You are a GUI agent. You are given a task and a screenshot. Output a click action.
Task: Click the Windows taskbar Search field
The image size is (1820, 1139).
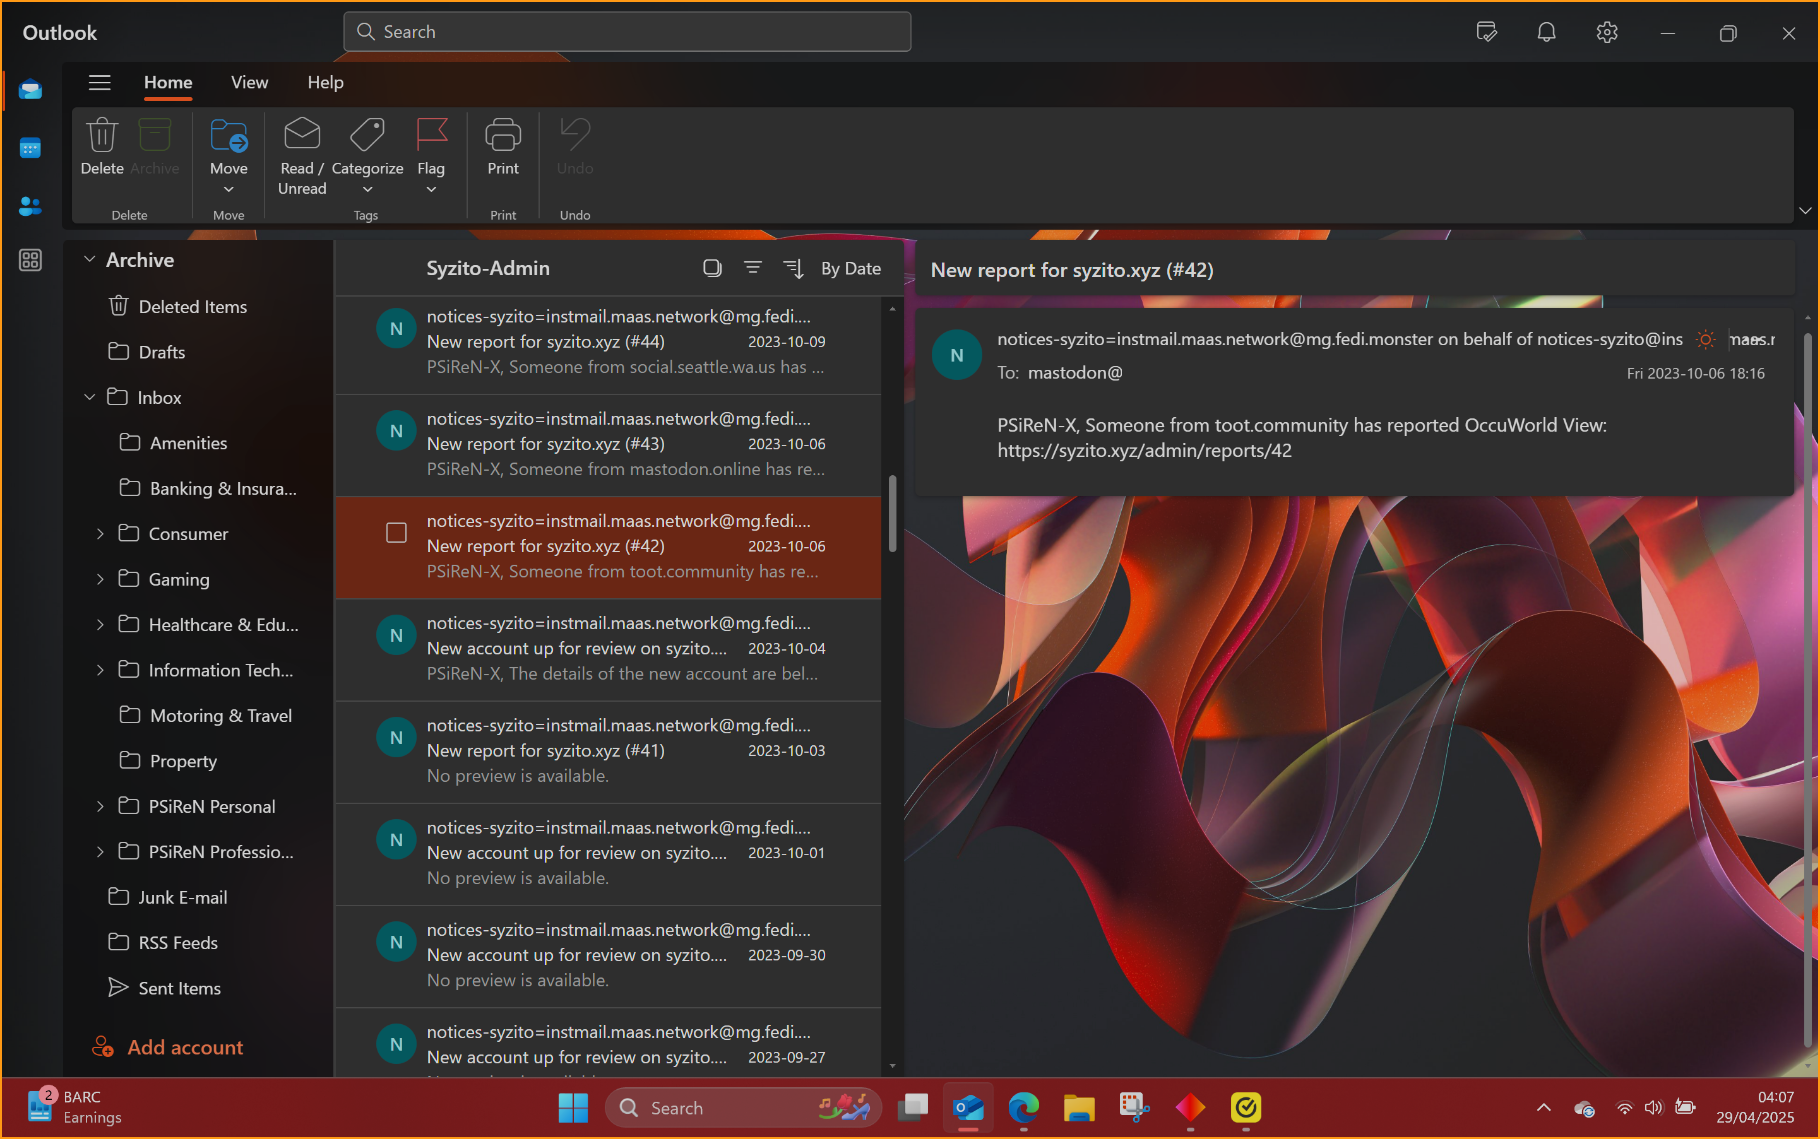[x=743, y=1108]
